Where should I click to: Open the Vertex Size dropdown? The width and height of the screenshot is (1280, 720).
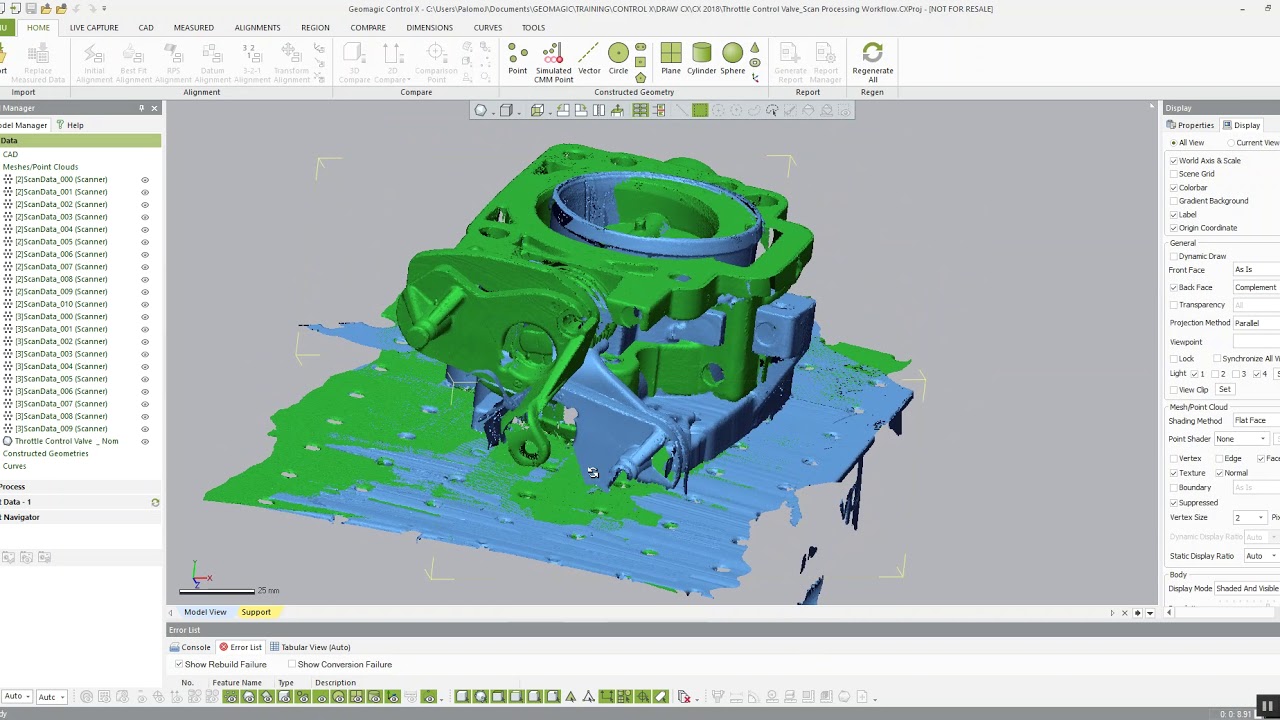1249,518
